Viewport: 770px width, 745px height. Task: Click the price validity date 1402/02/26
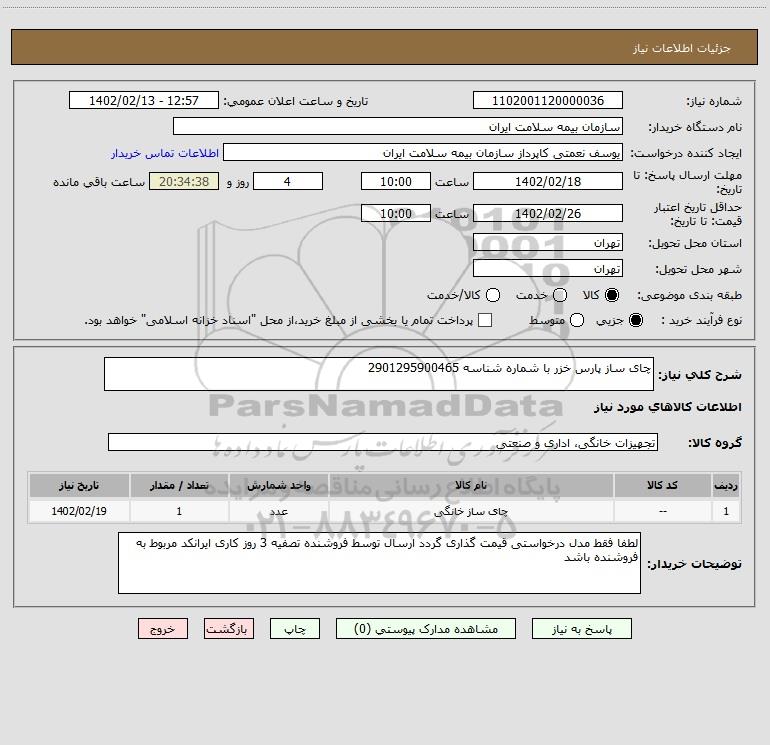point(548,213)
